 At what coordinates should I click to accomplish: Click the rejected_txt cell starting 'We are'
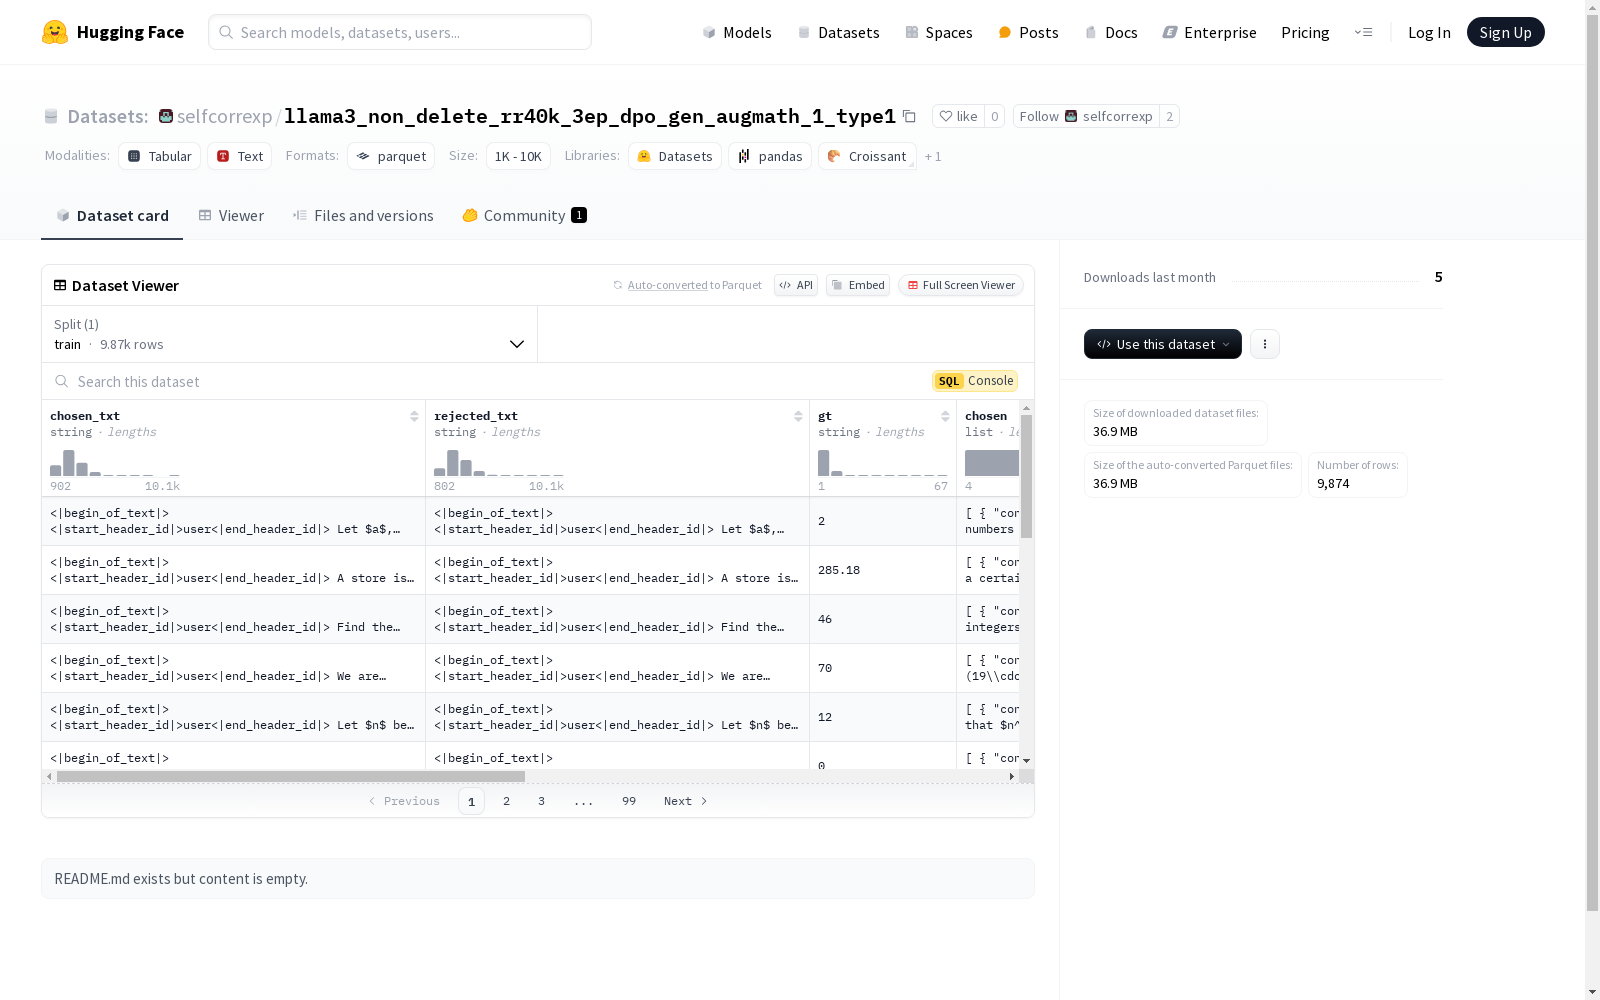click(x=618, y=668)
